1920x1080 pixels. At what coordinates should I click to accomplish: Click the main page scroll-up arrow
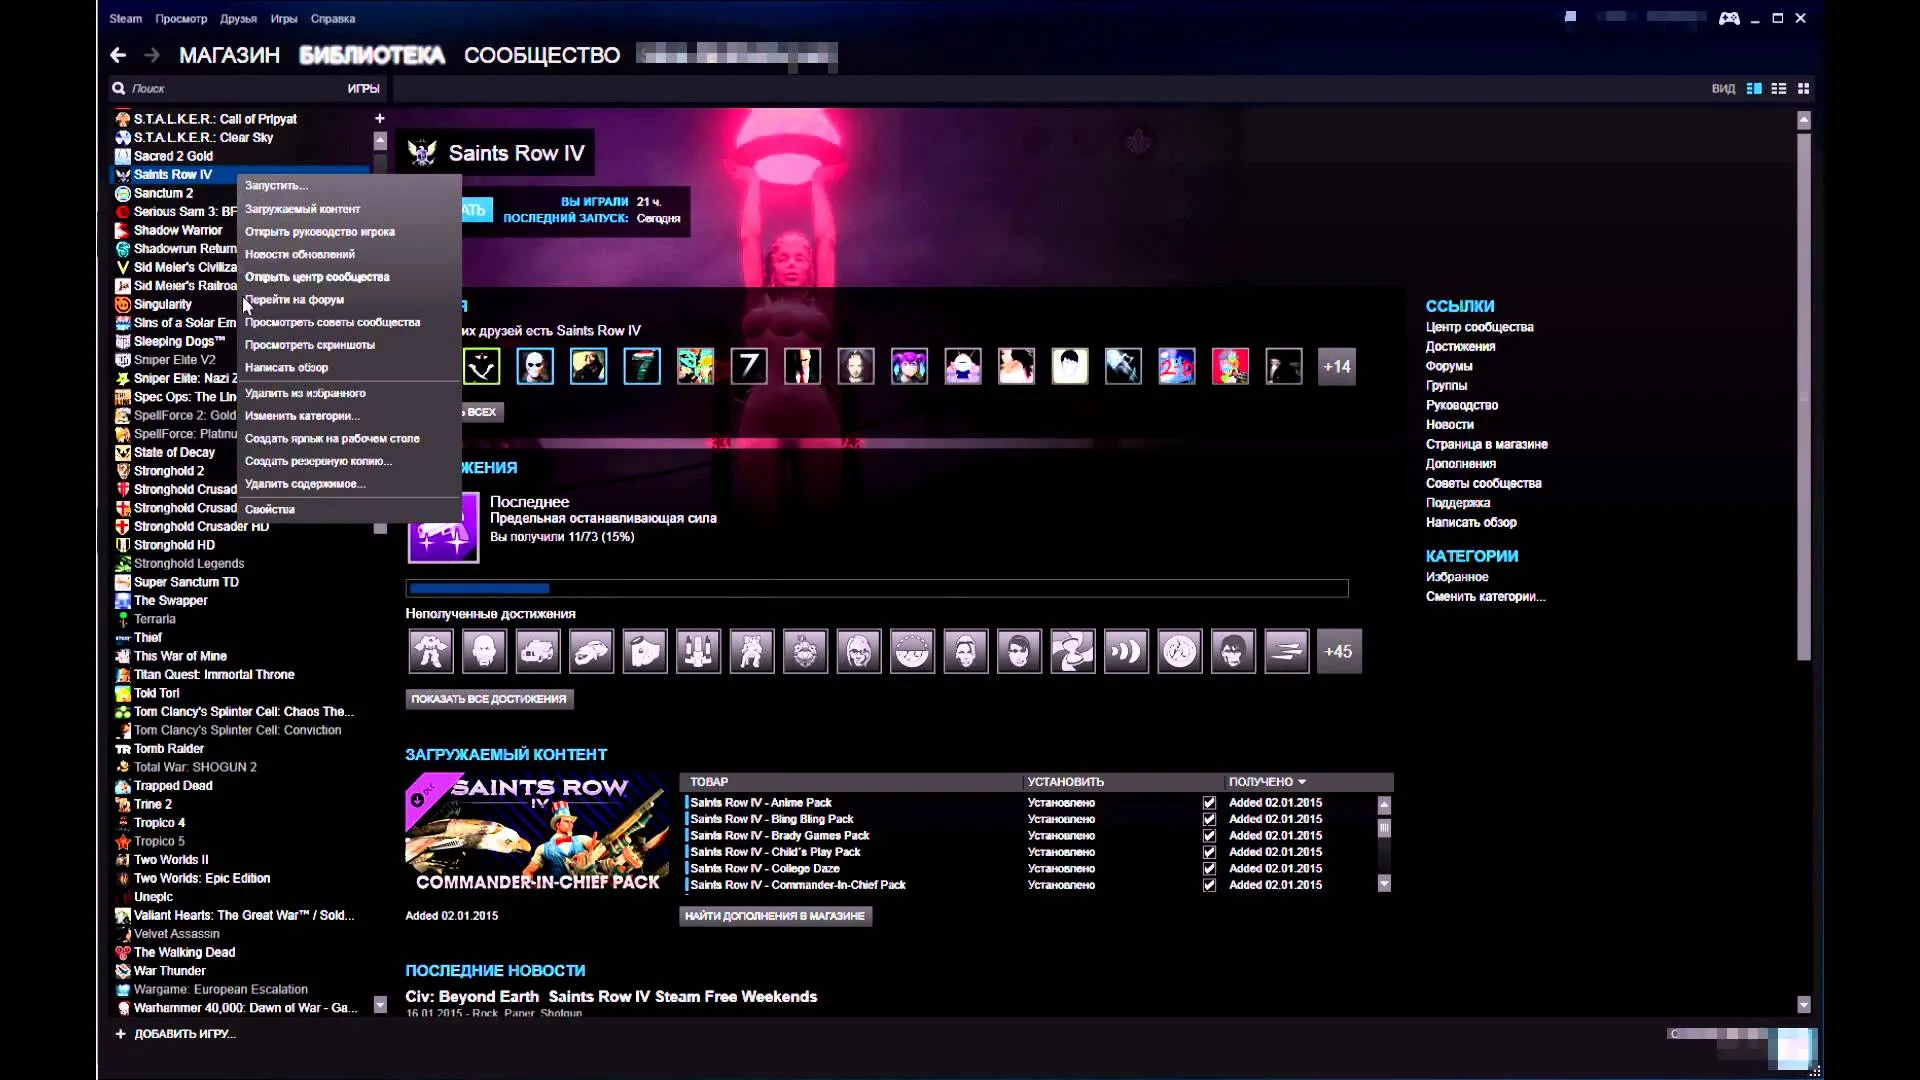pyautogui.click(x=1804, y=120)
